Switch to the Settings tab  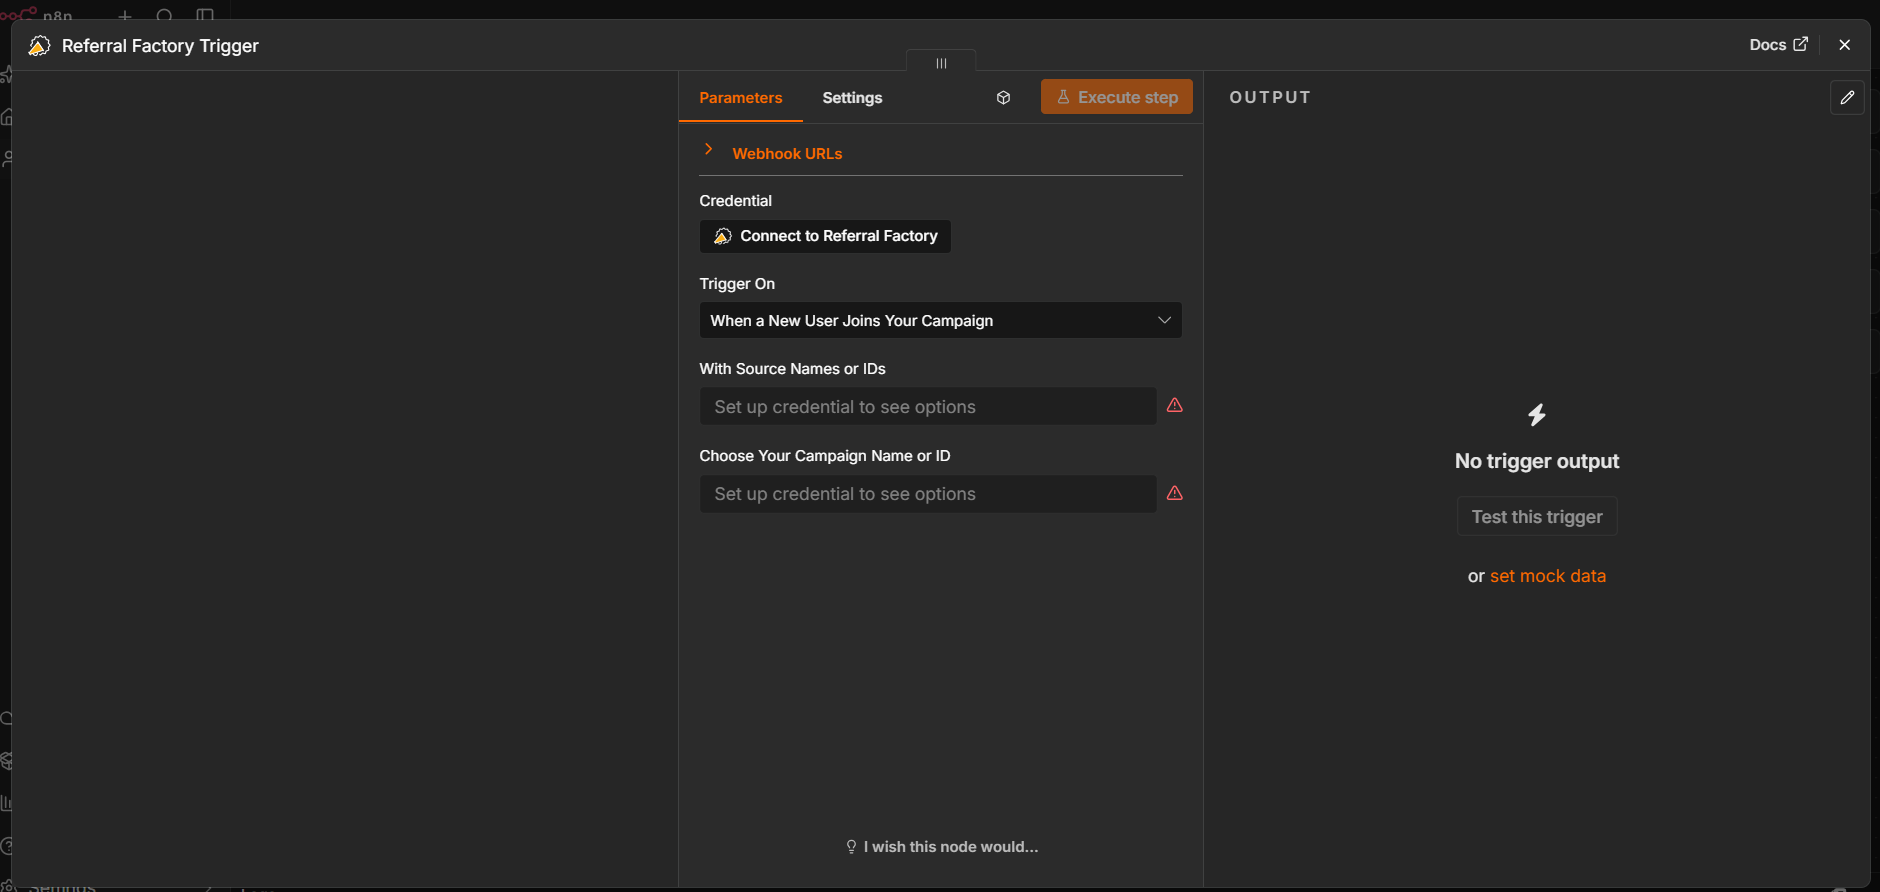(852, 98)
